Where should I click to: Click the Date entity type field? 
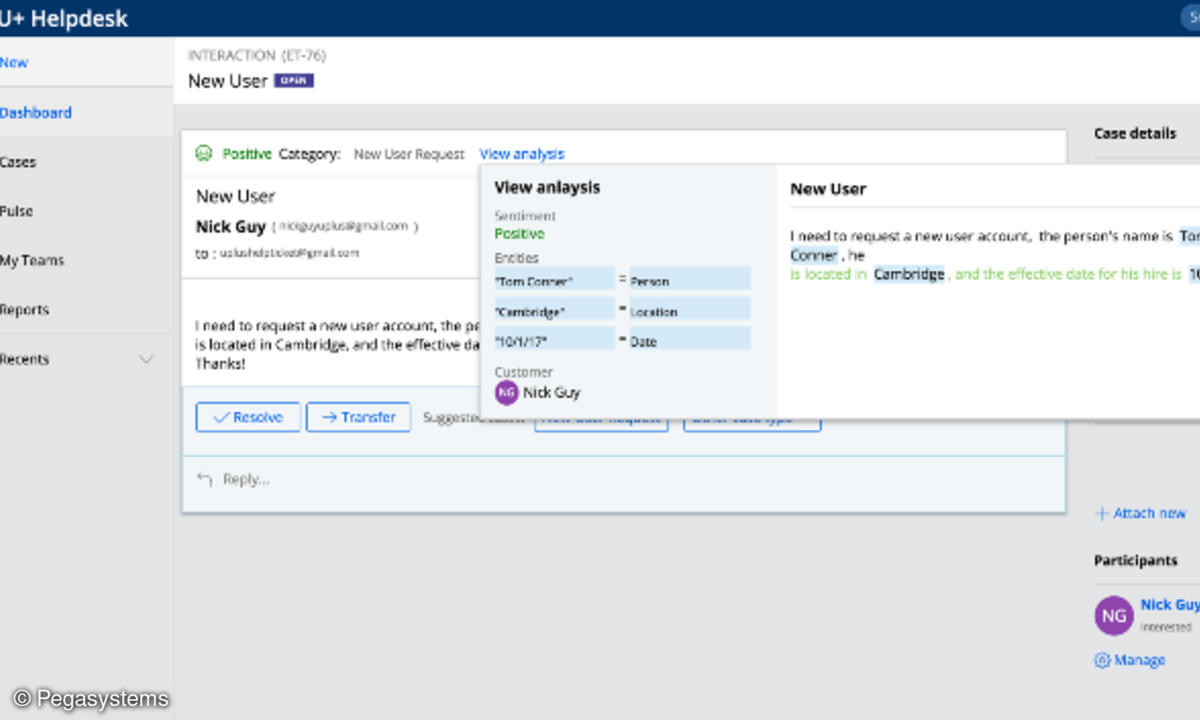pos(690,340)
